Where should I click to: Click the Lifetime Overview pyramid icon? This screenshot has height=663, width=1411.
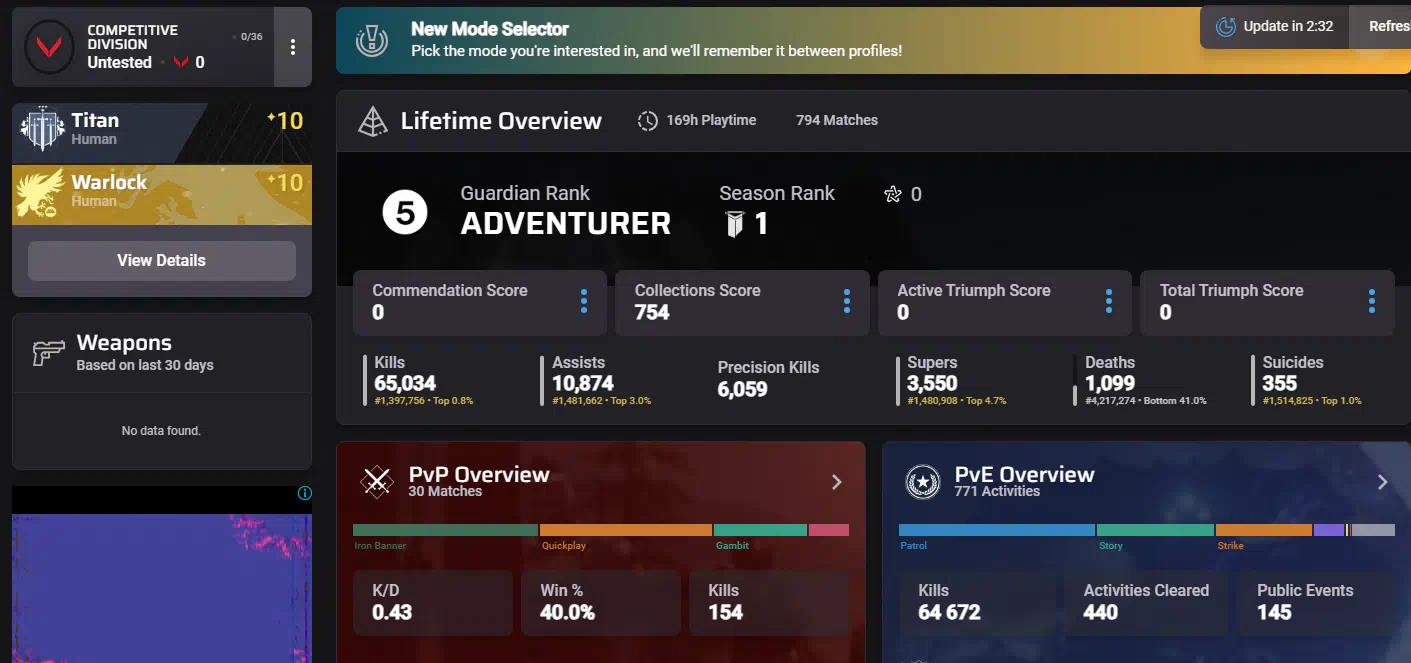click(x=373, y=122)
